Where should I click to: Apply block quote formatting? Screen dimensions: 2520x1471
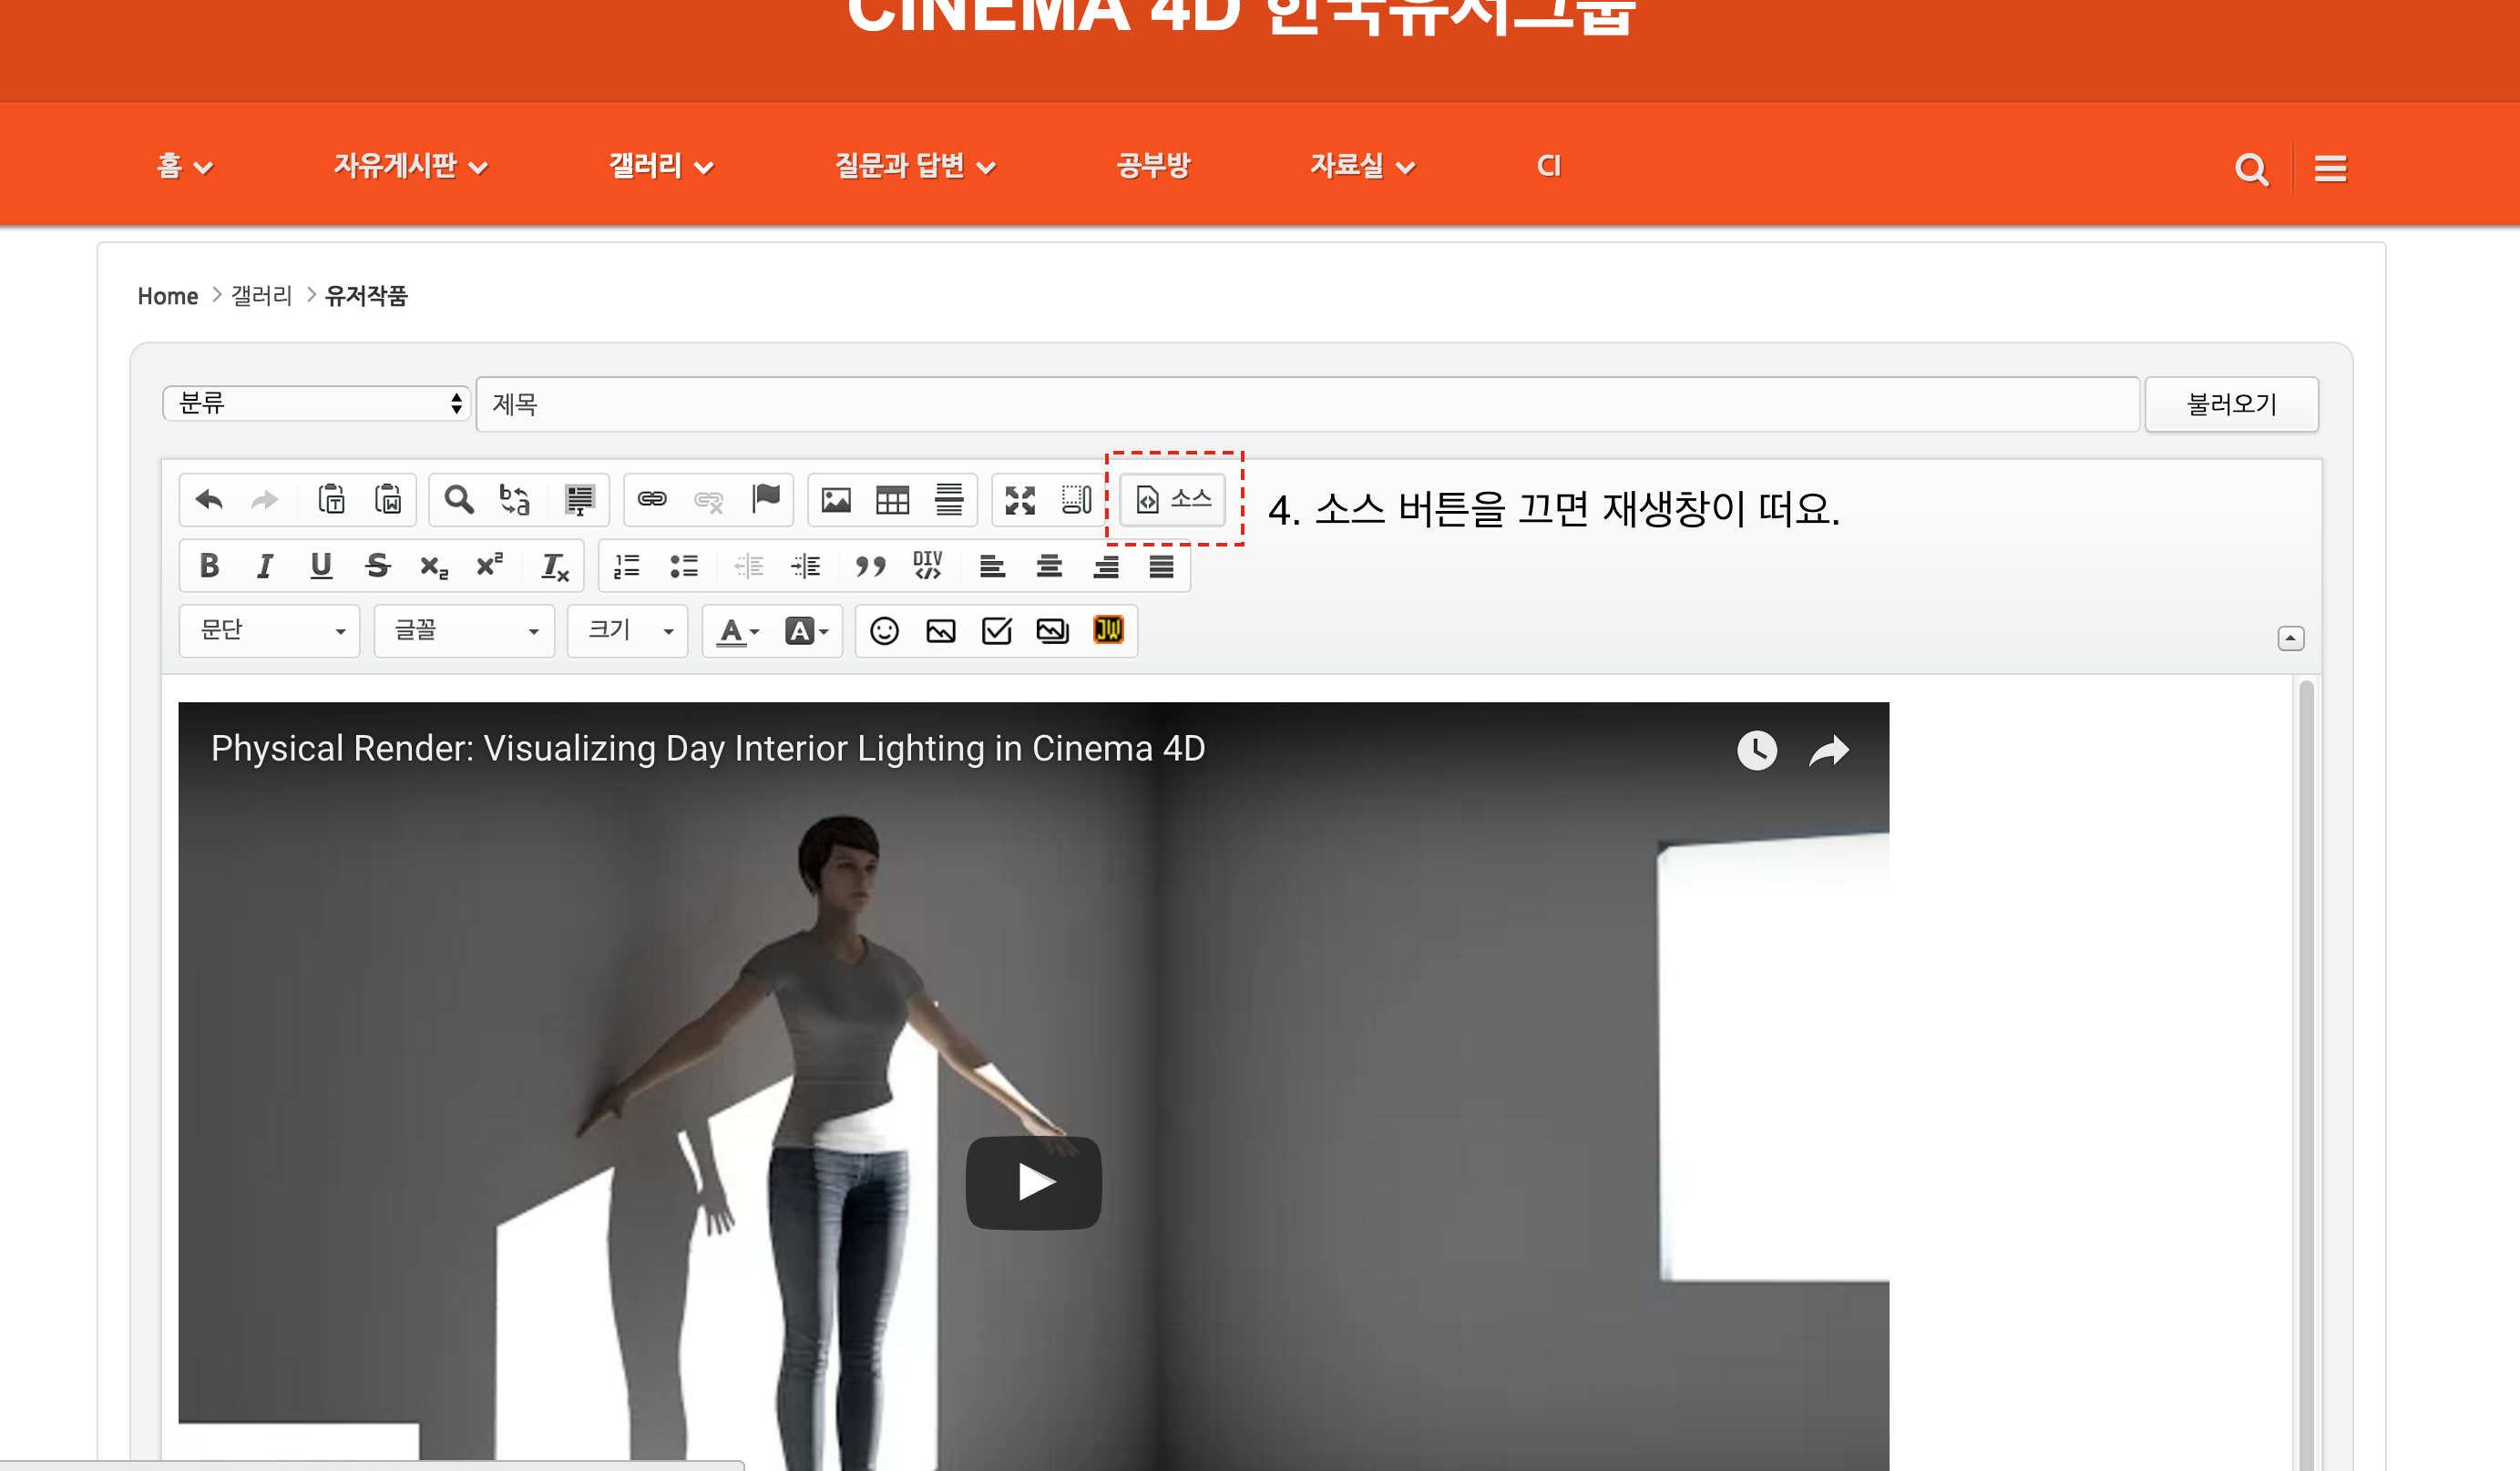[x=870, y=566]
